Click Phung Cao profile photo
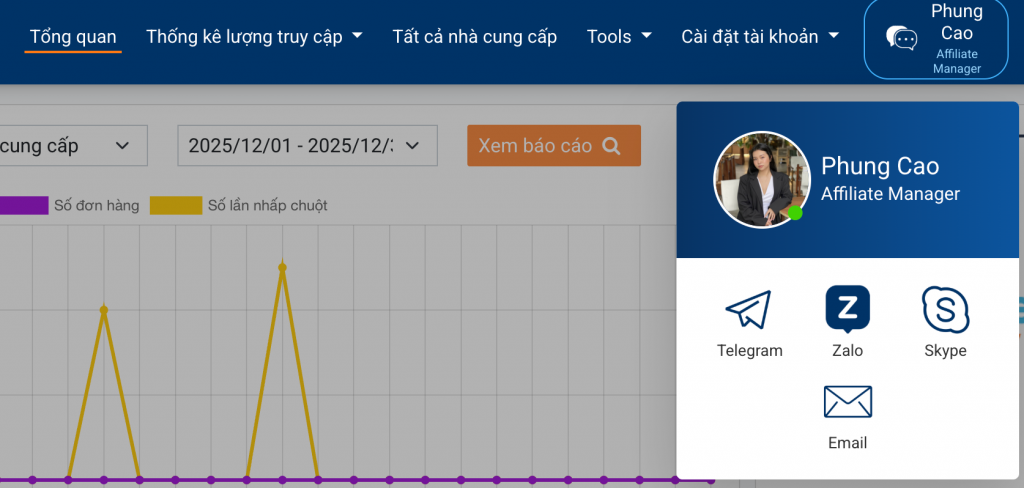 click(x=760, y=180)
